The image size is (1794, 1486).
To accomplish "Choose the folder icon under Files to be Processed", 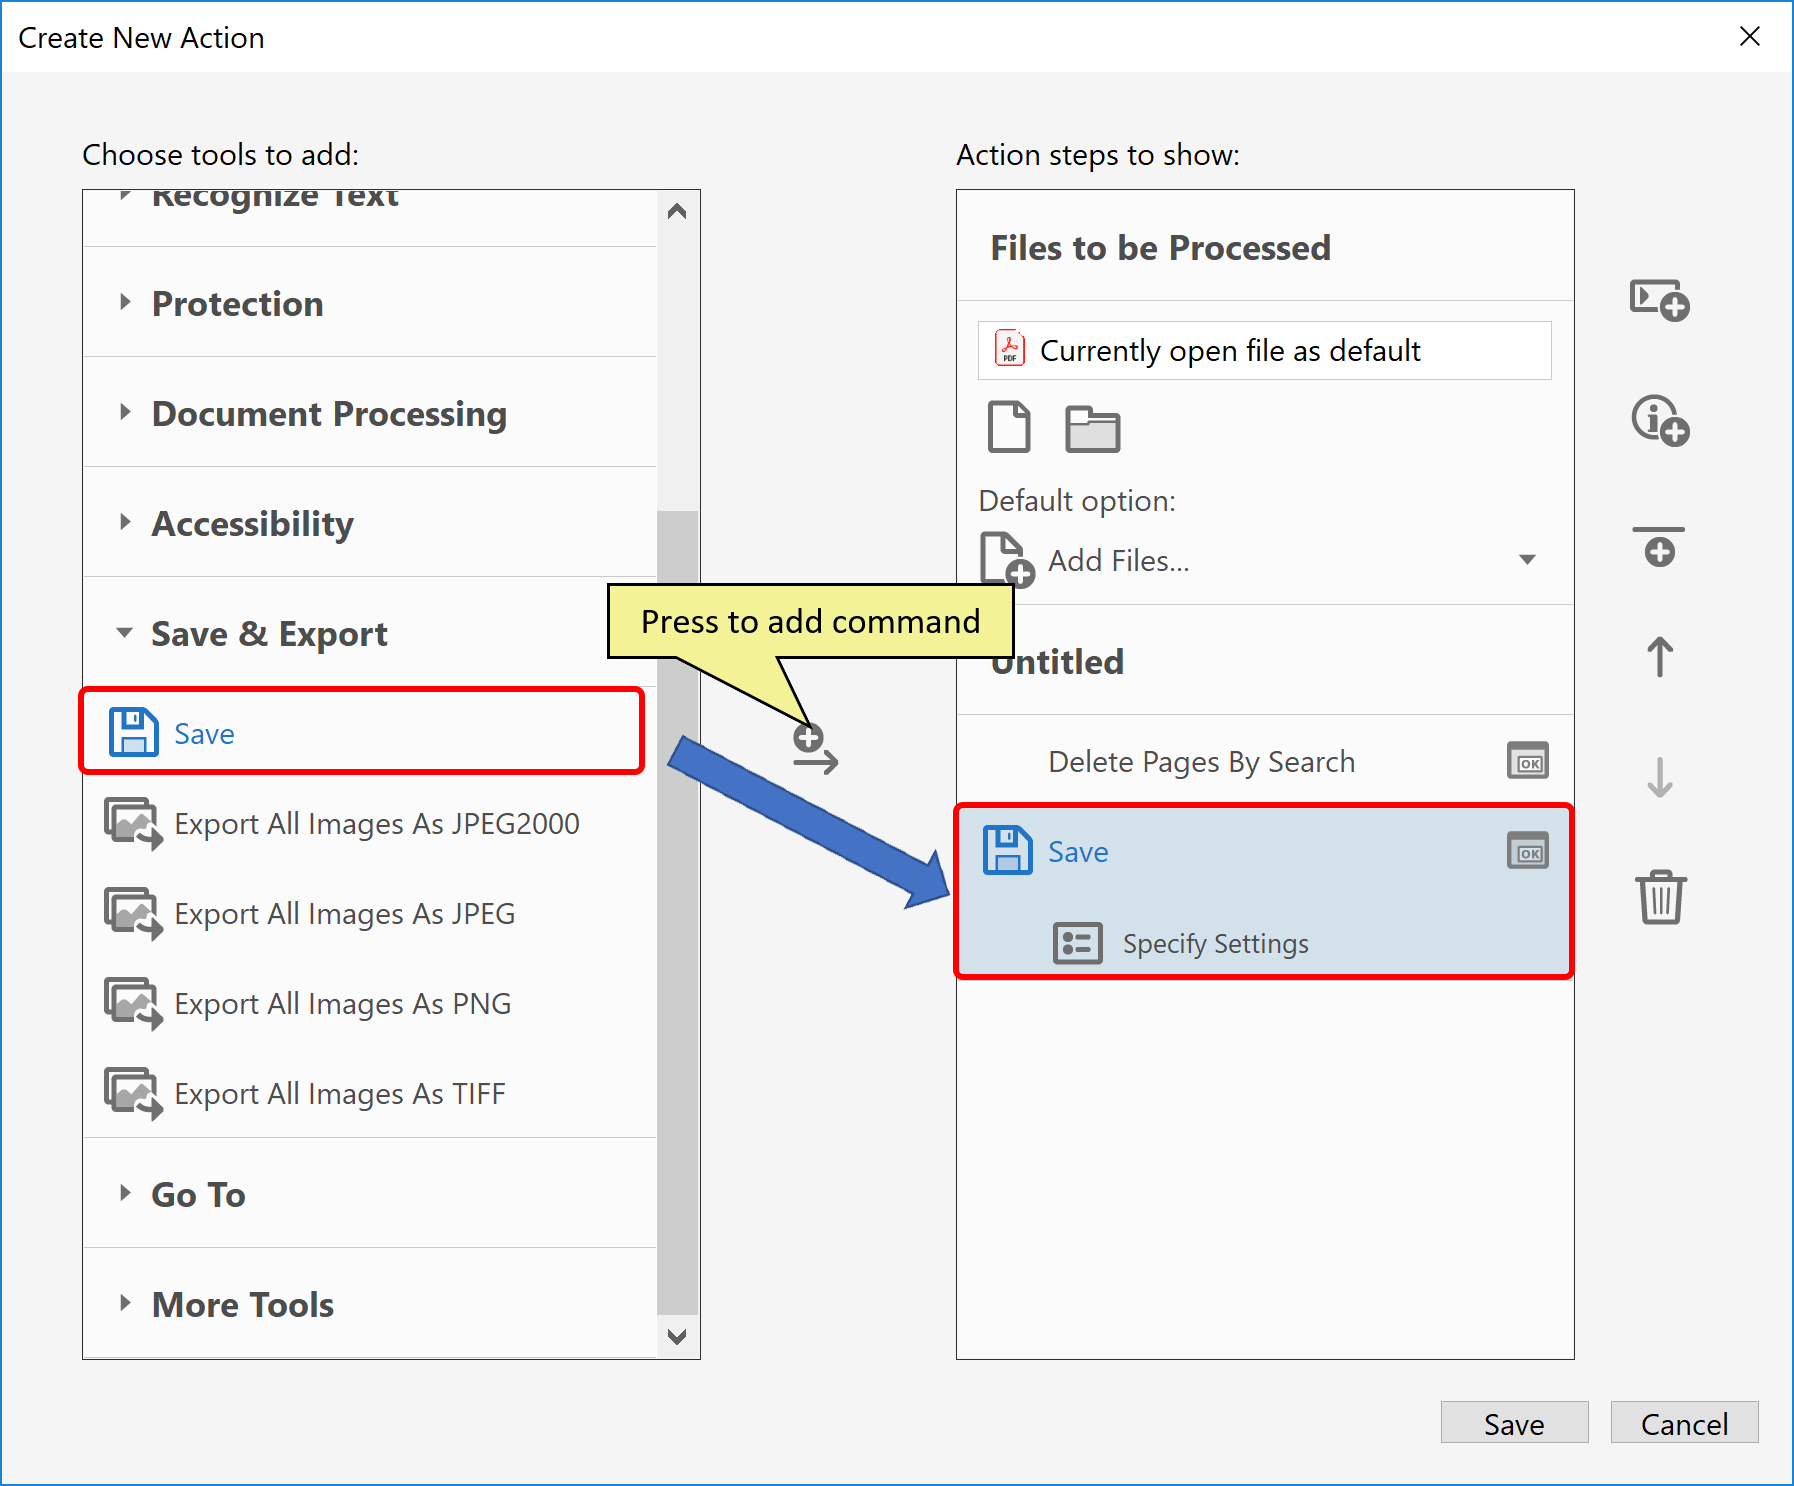I will tap(1093, 428).
